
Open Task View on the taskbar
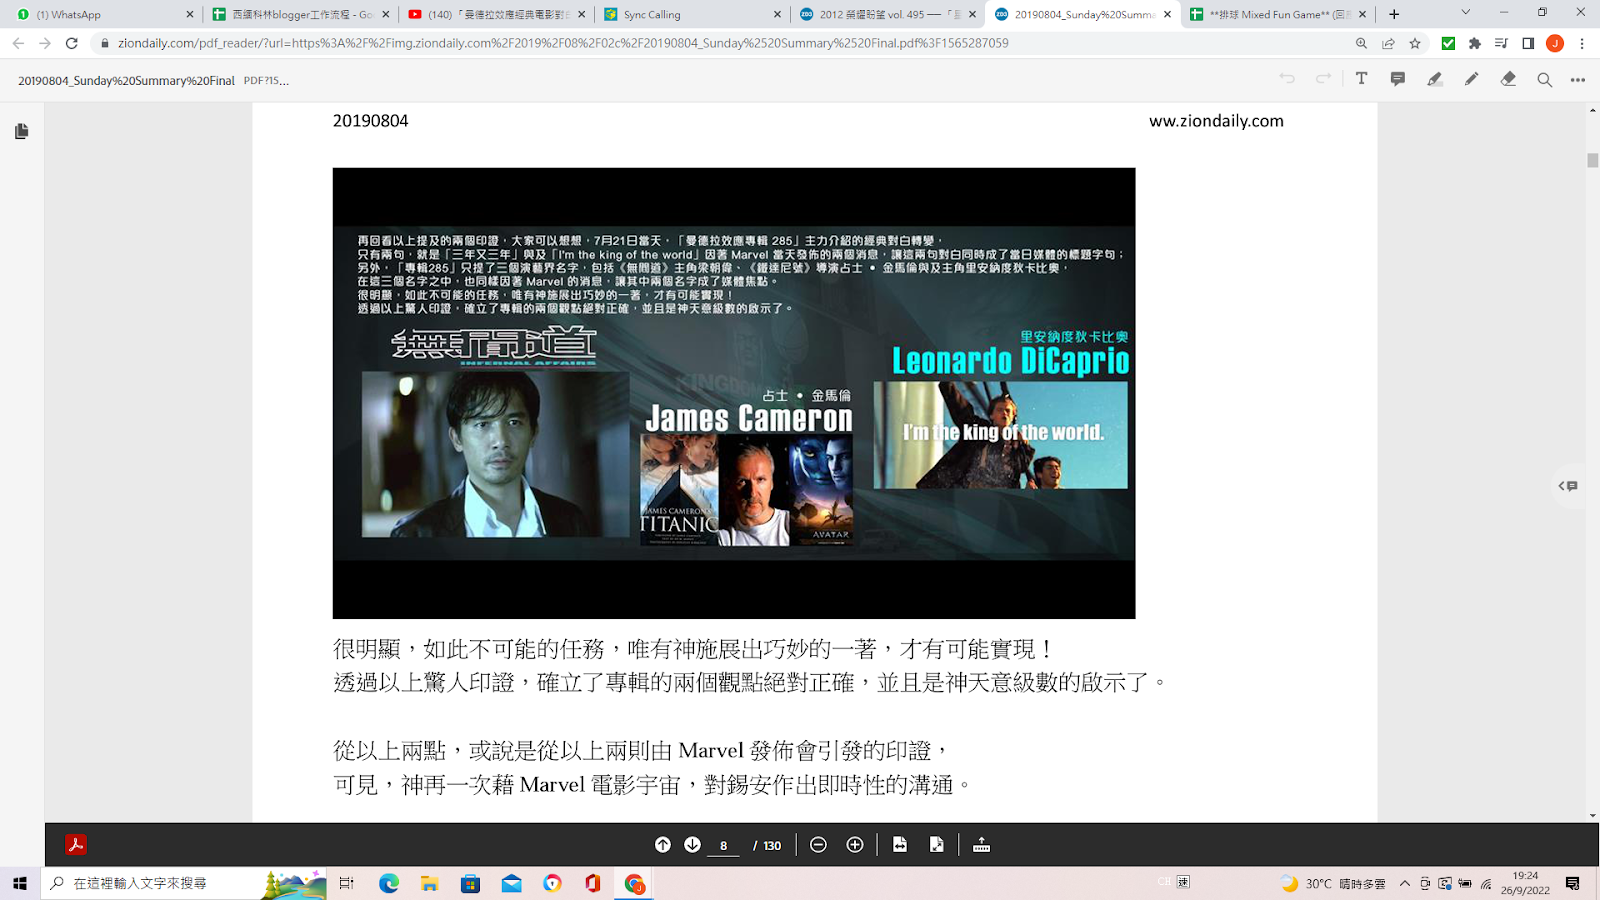(x=347, y=883)
